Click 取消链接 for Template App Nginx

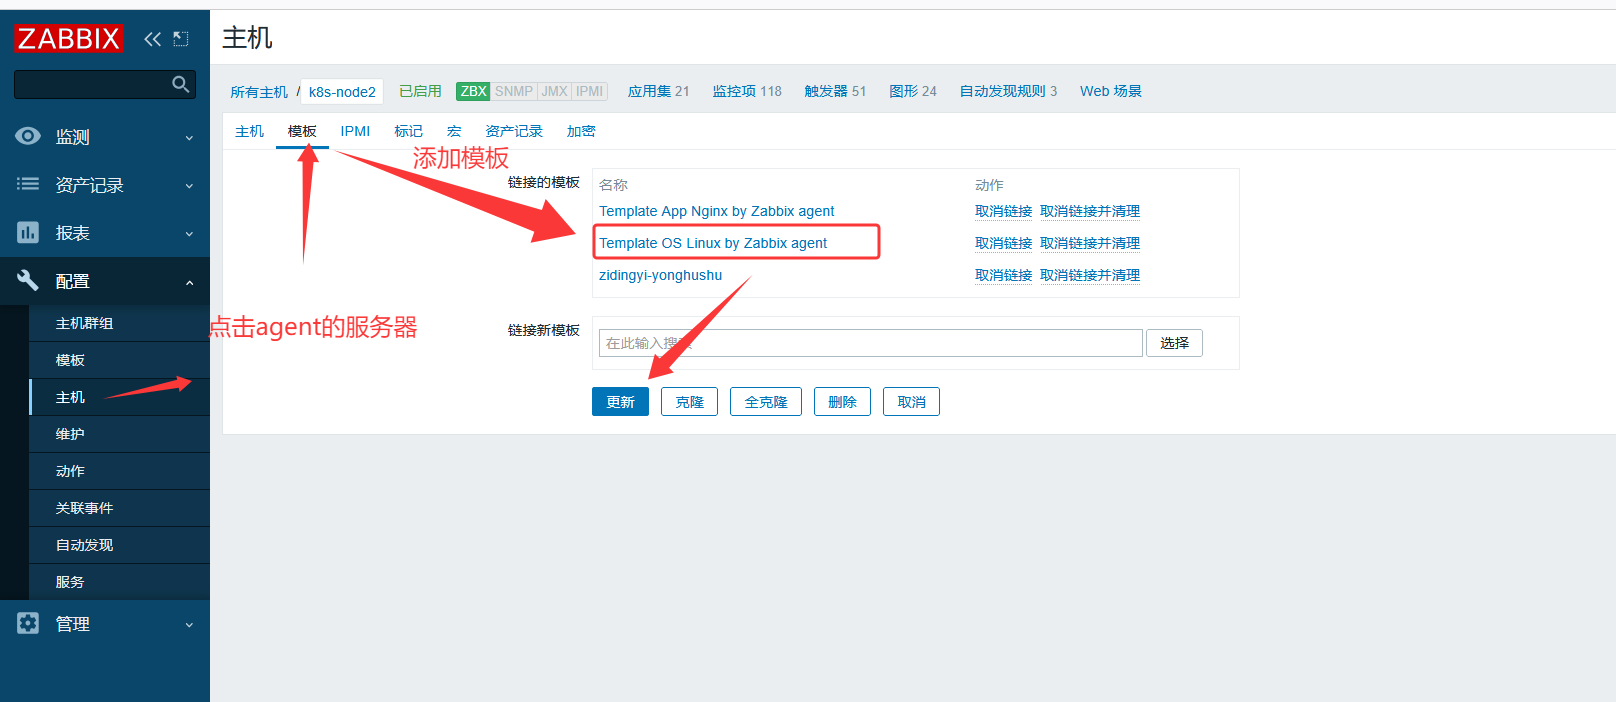[x=1003, y=211]
